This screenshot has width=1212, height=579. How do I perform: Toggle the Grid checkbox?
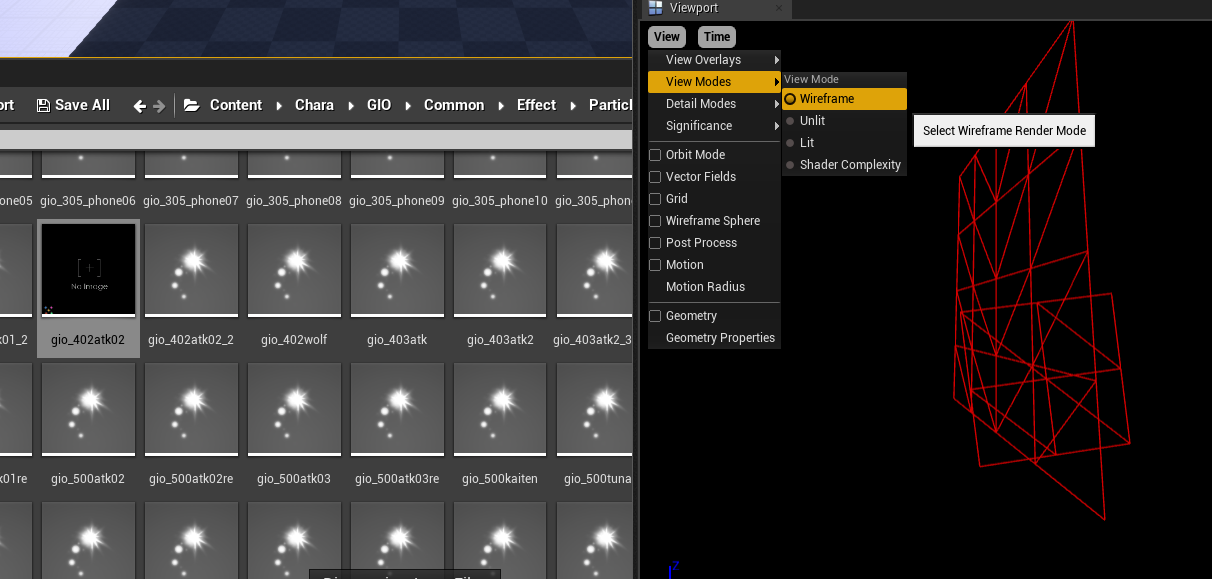point(656,199)
